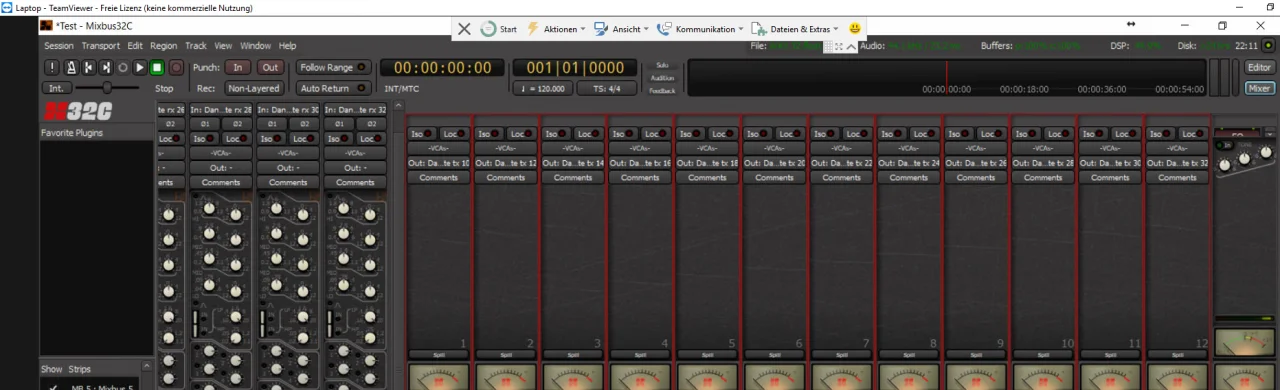Close the TeamViewer toolbar with X
The image size is (1280, 390).
pos(464,29)
